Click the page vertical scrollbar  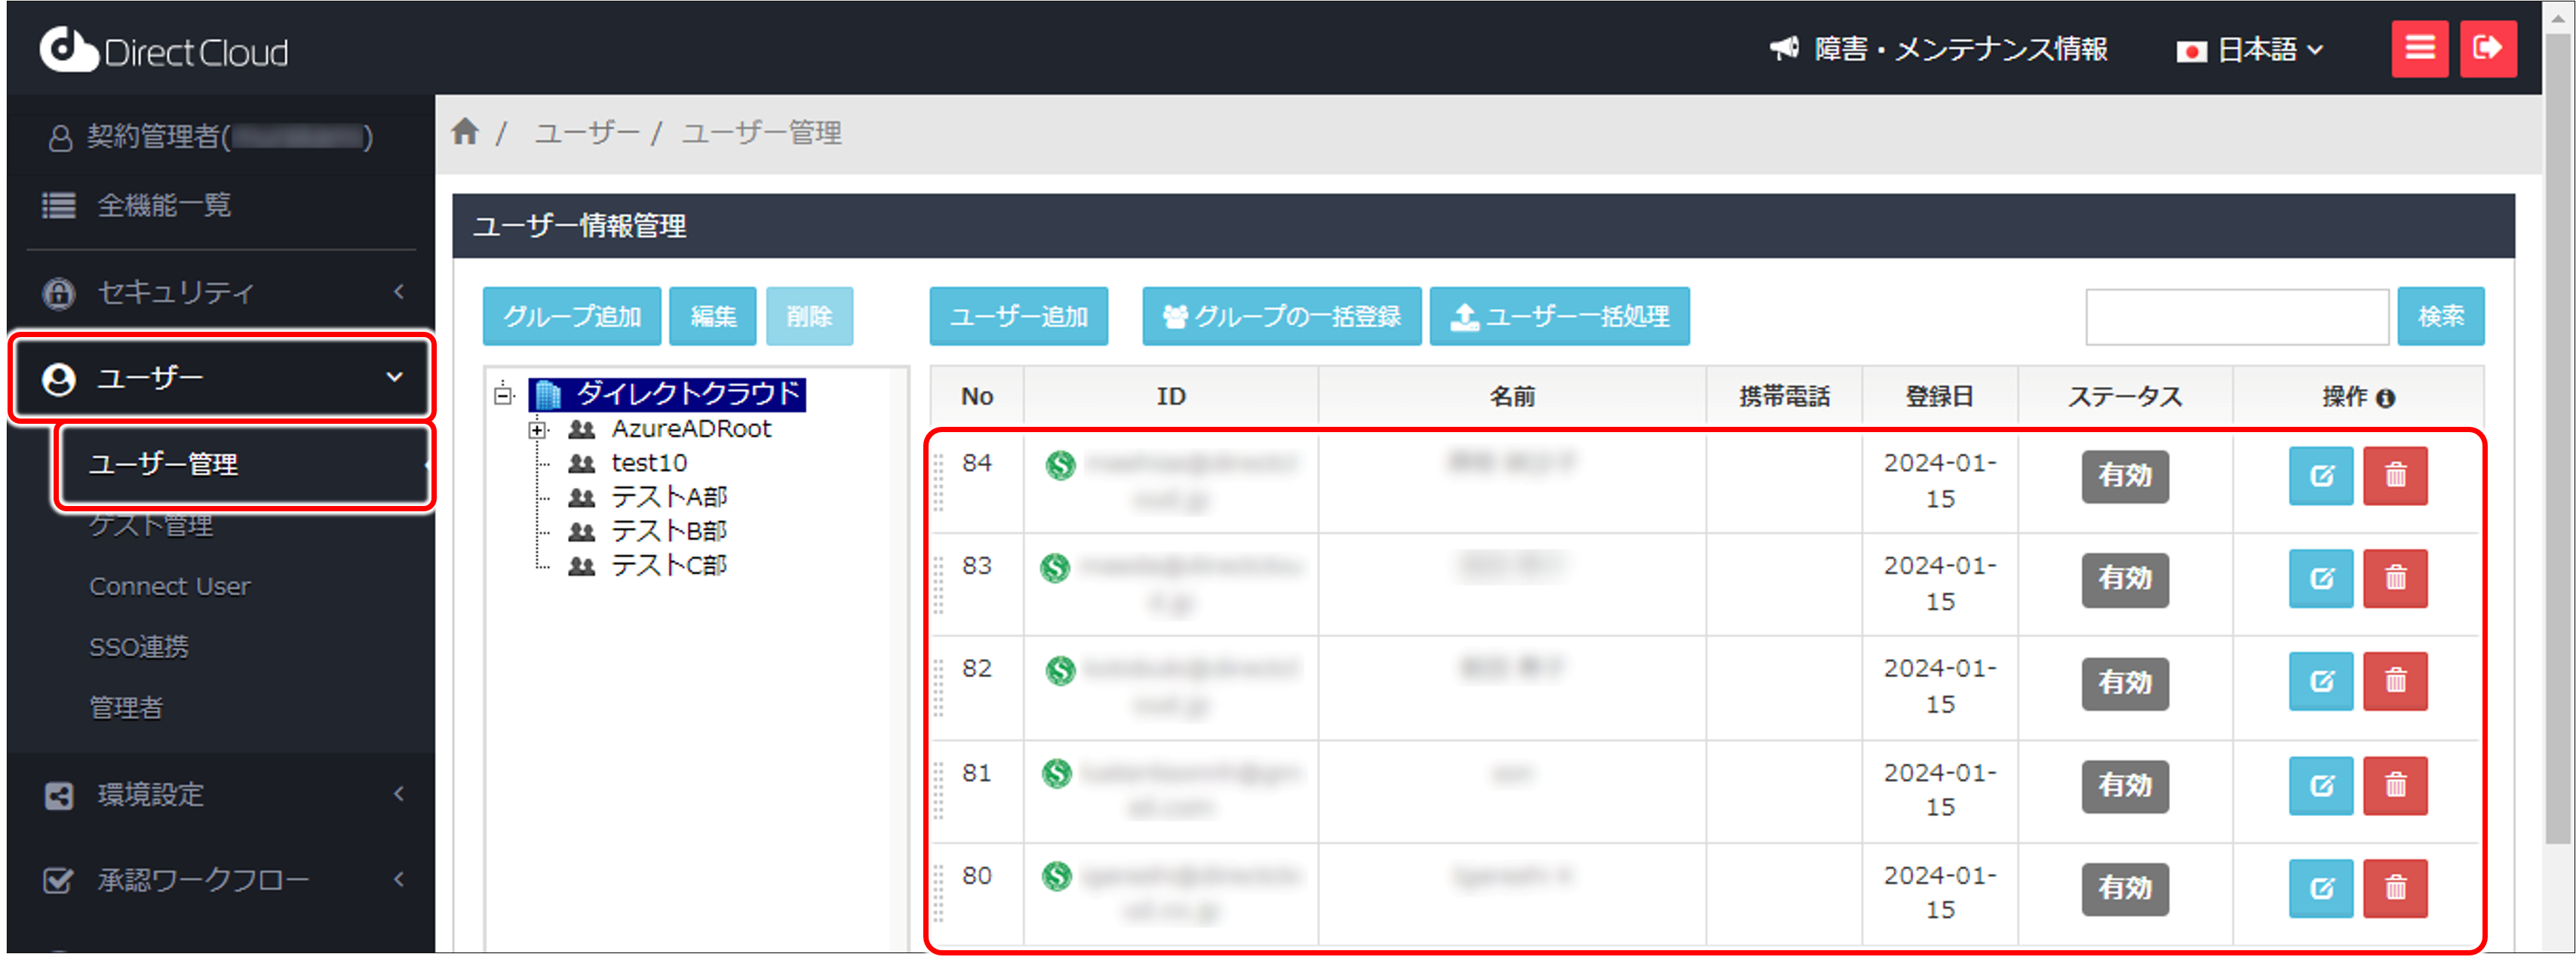(x=2559, y=440)
